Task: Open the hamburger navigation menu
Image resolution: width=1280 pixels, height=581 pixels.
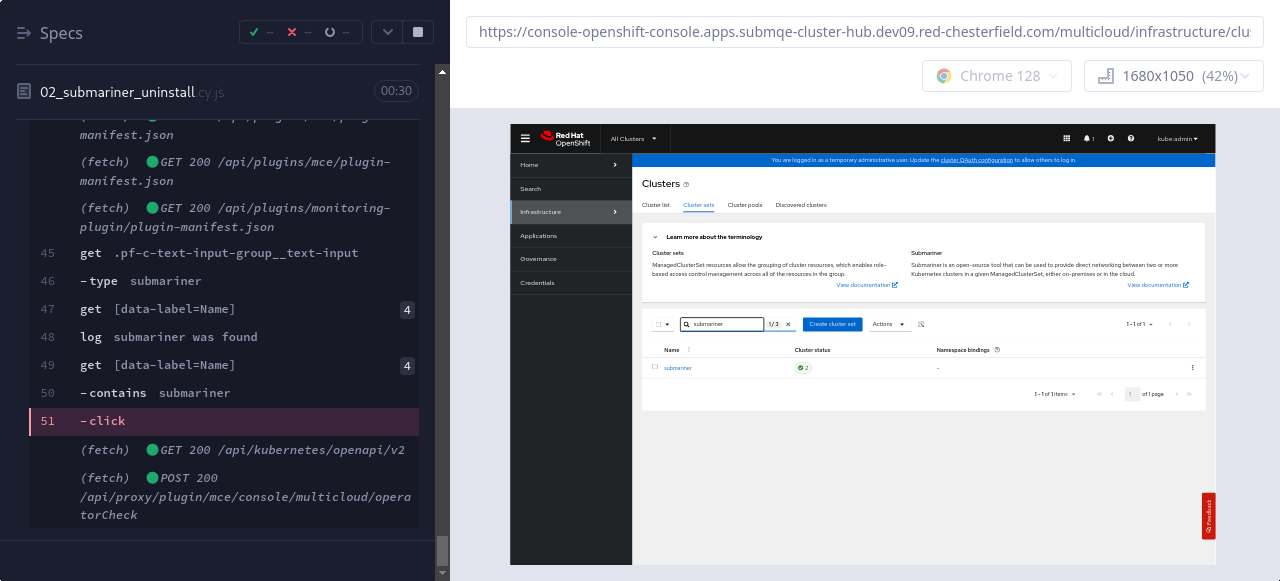Action: coord(525,138)
